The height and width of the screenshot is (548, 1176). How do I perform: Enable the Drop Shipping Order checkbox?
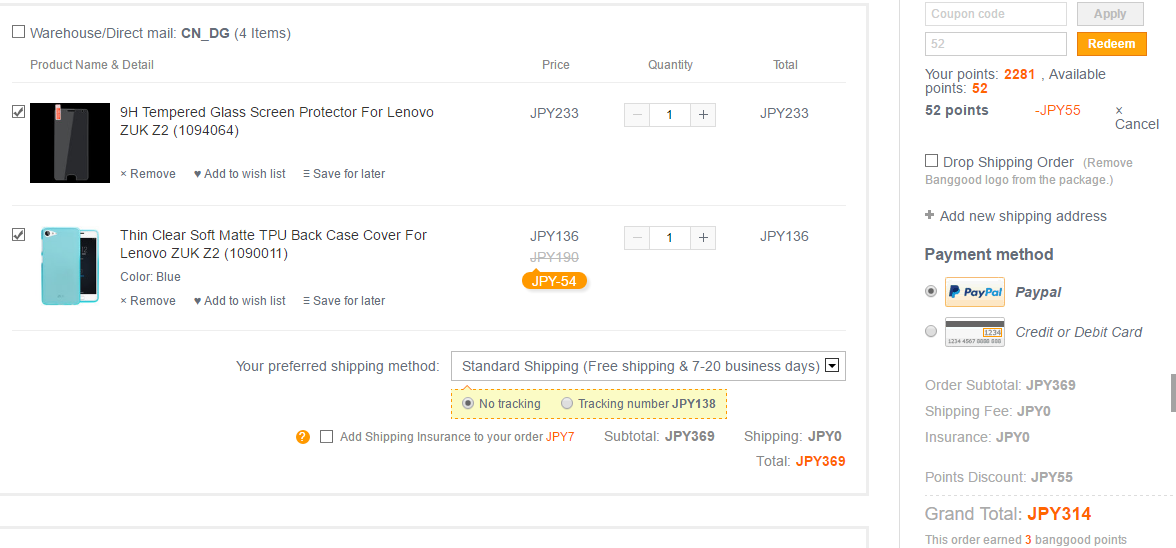pyautogui.click(x=932, y=161)
